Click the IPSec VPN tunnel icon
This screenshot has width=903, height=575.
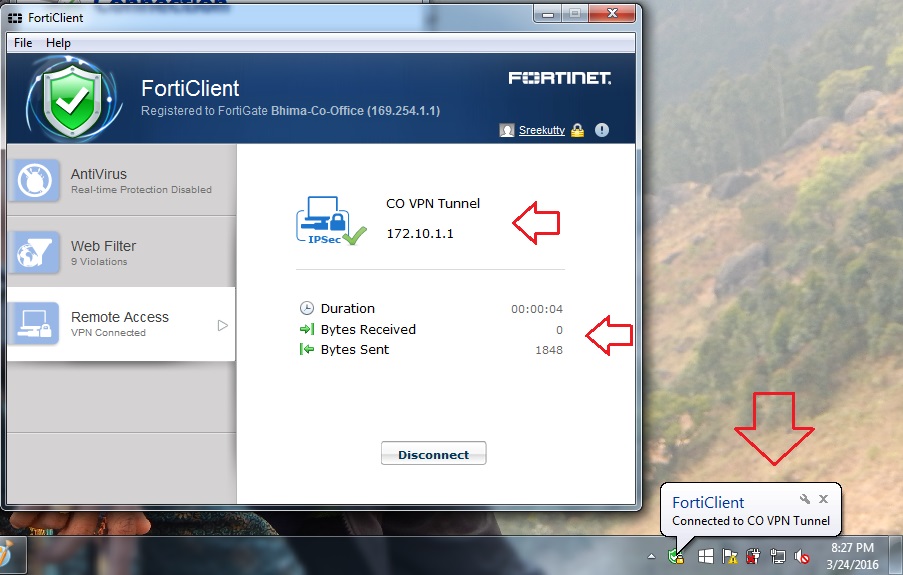330,221
